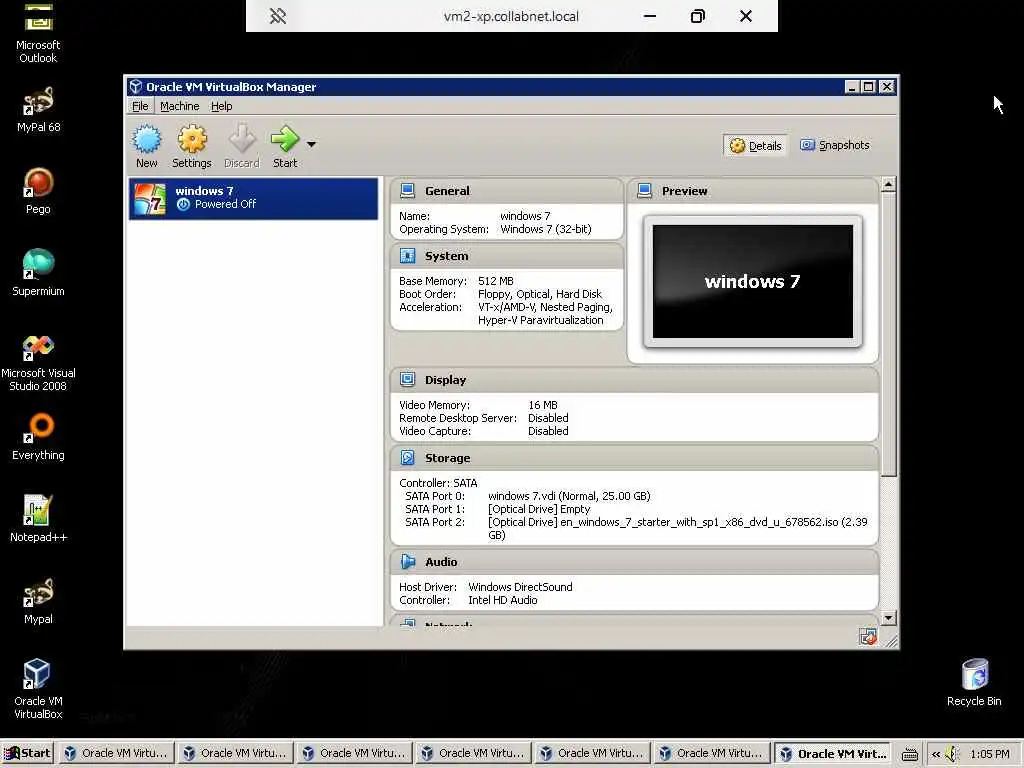Viewport: 1024px width, 768px height.
Task: Click the '[Optical Drive] Empty' entry
Action: click(x=539, y=509)
